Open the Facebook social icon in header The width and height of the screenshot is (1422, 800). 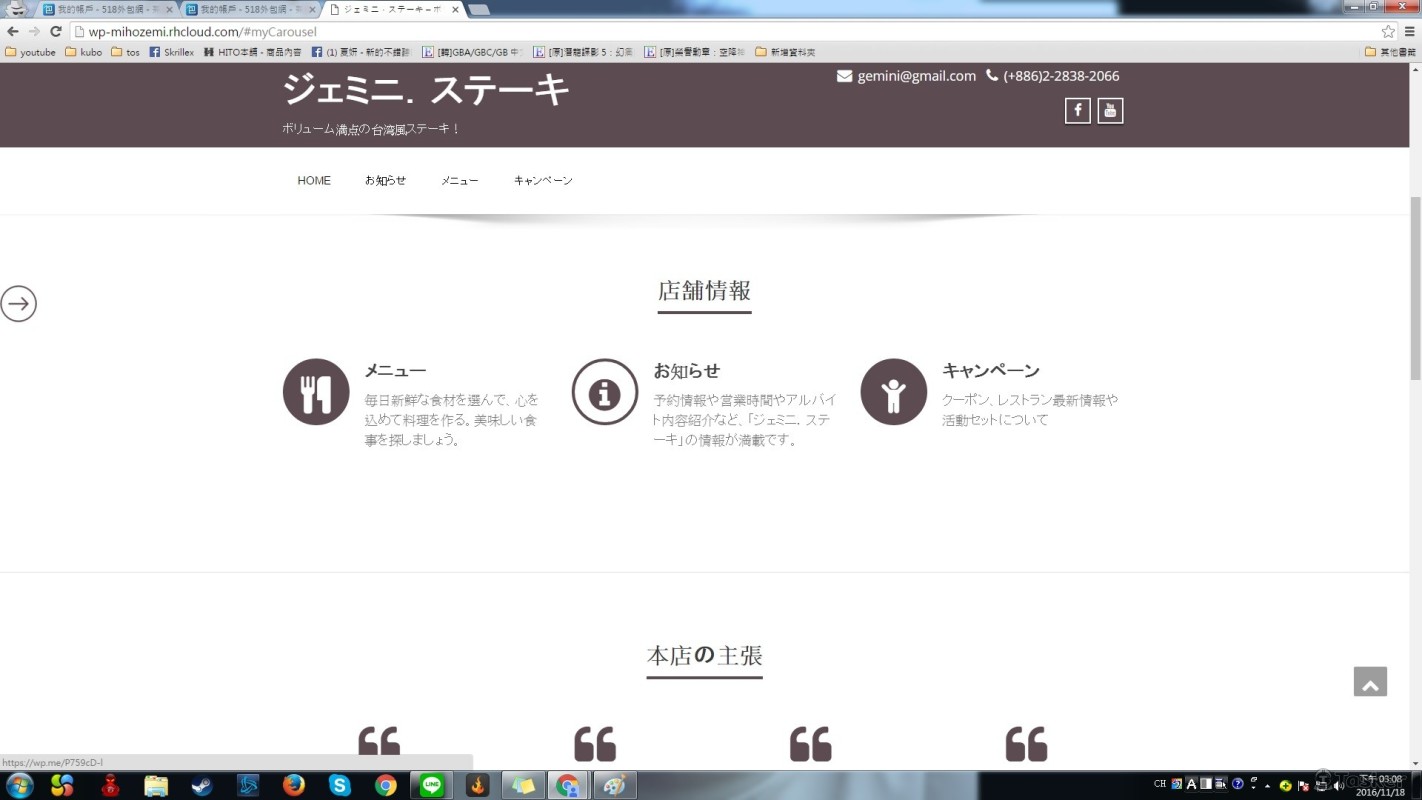(x=1077, y=111)
